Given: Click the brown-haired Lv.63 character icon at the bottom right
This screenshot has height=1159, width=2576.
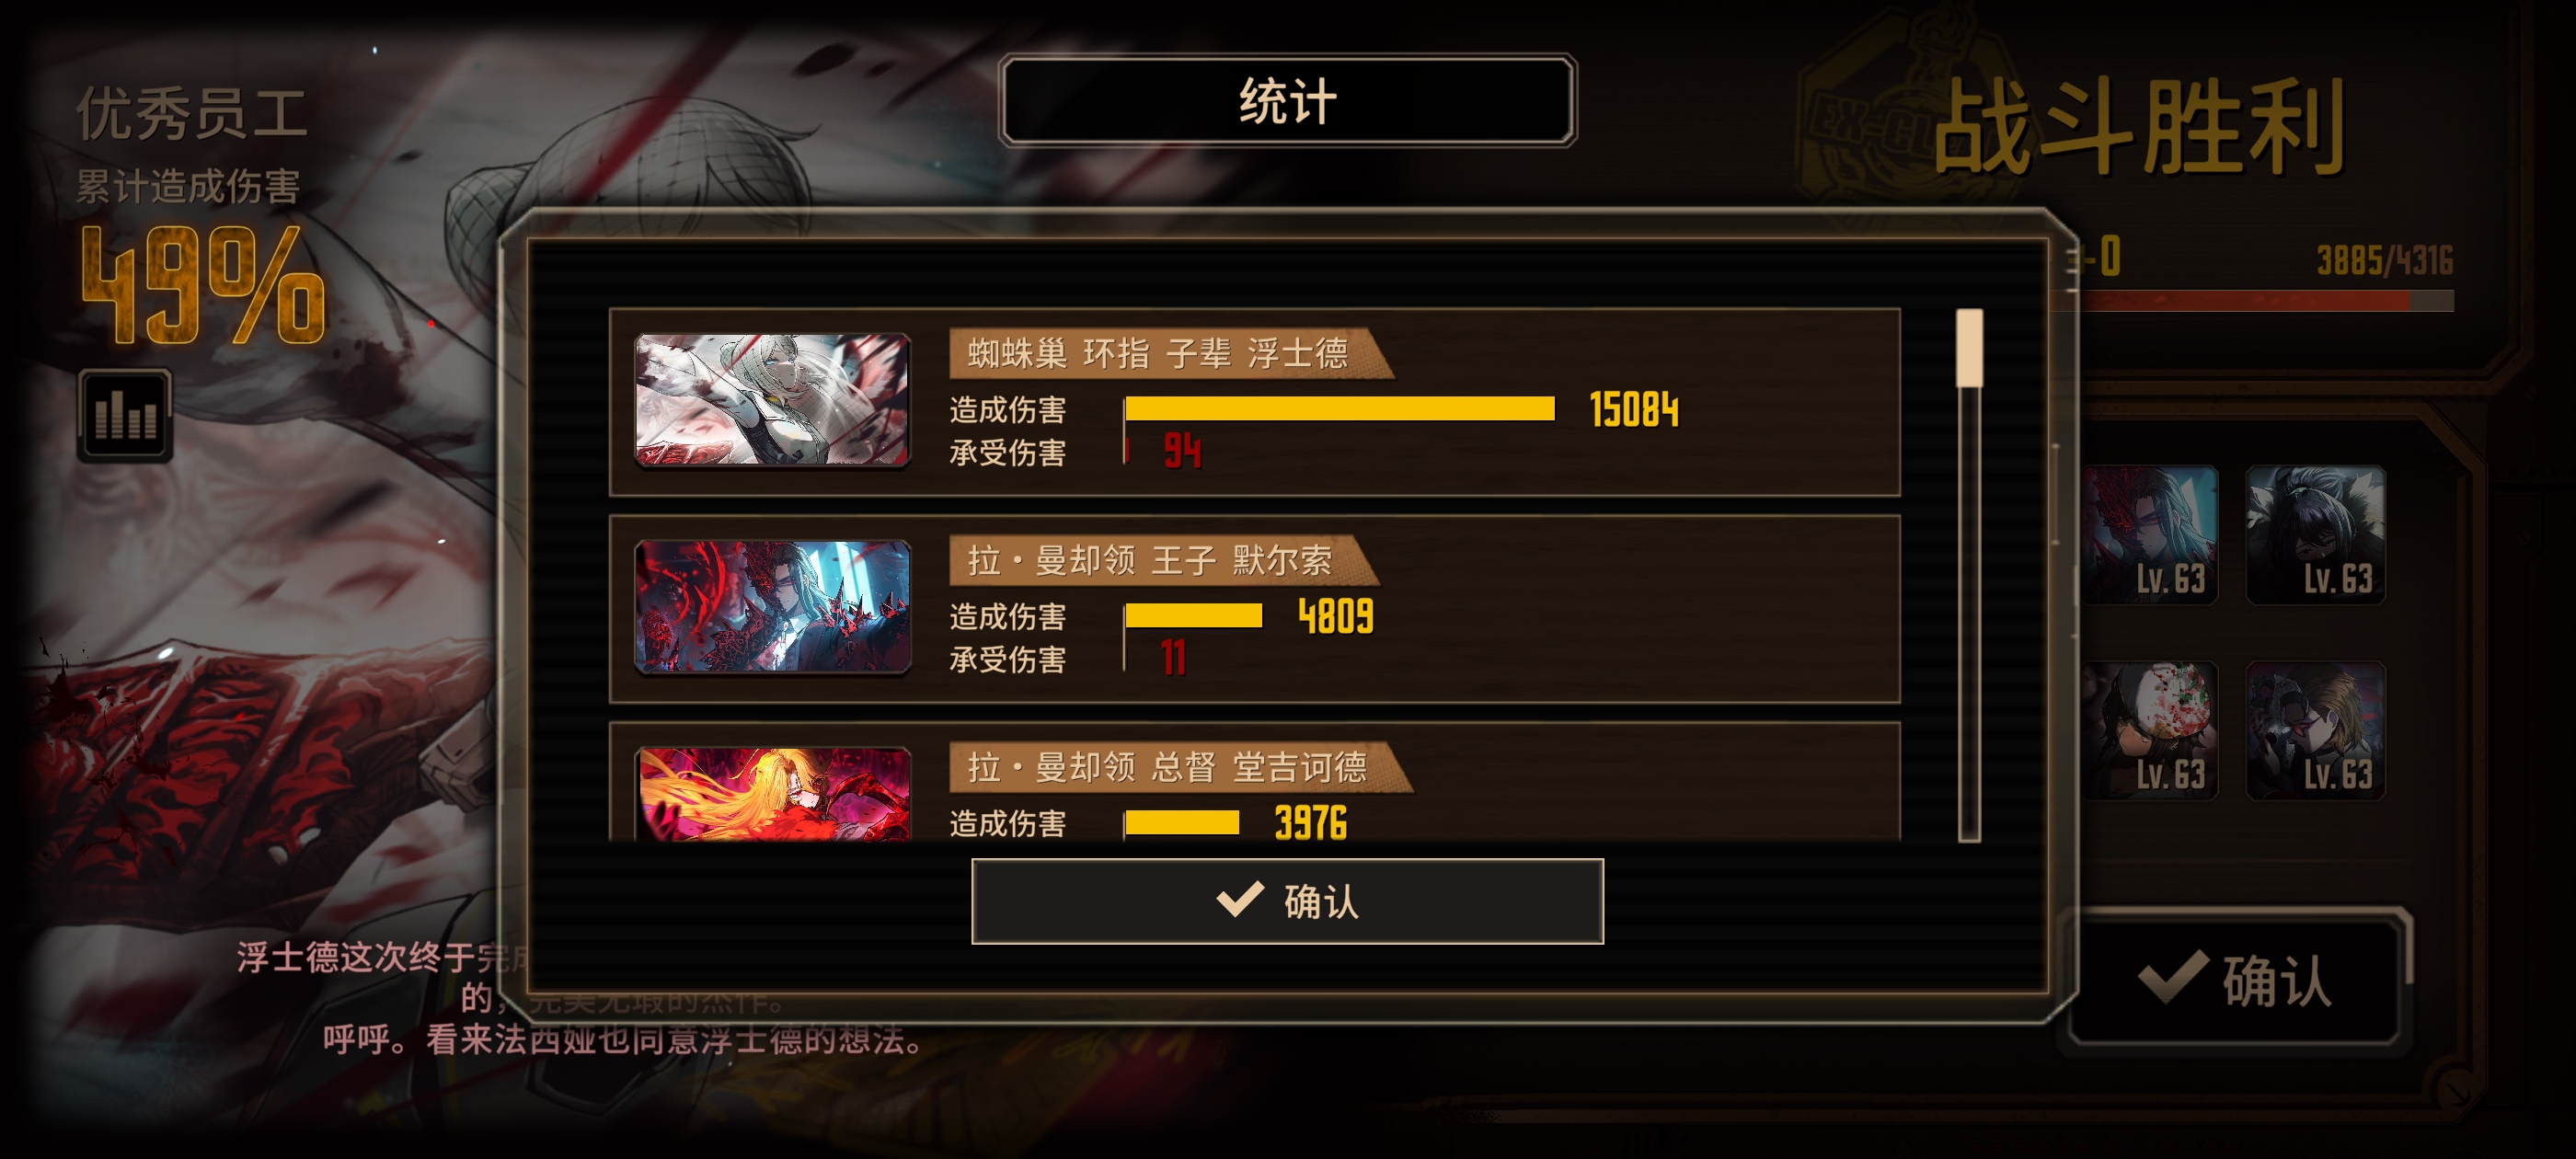Looking at the screenshot, I should click(x=2316, y=730).
